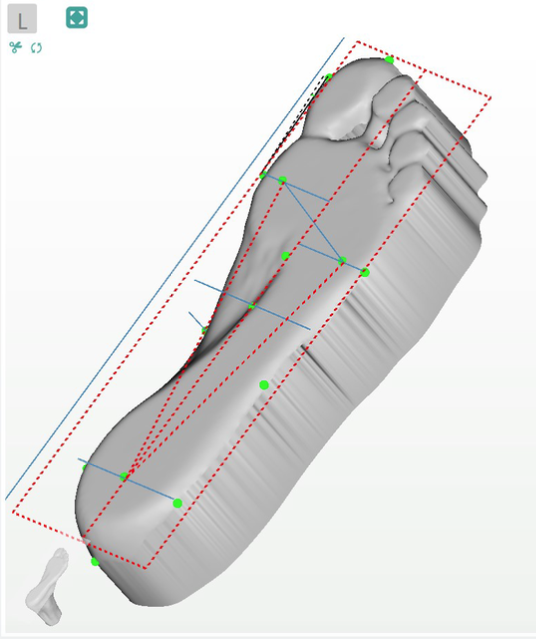The height and width of the screenshot is (639, 536).
Task: Select the large green marker on the heel's outer edge
Action: (x=177, y=503)
